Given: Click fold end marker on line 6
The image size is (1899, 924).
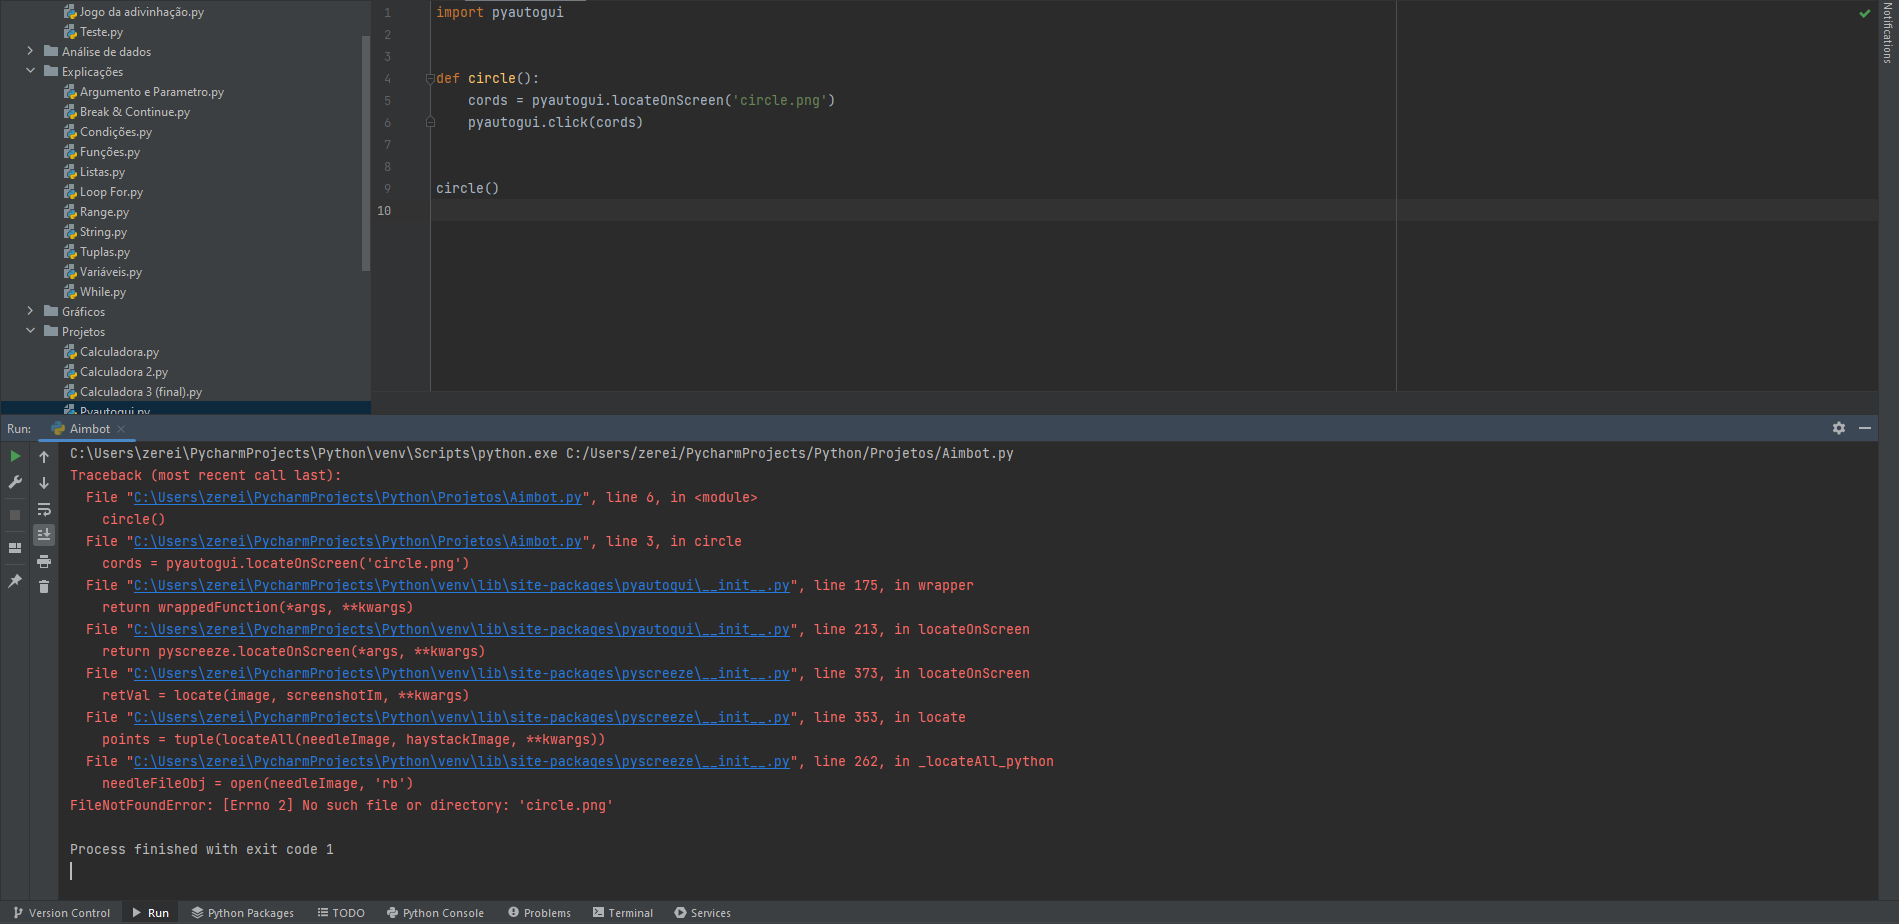Looking at the screenshot, I should [x=430, y=122].
